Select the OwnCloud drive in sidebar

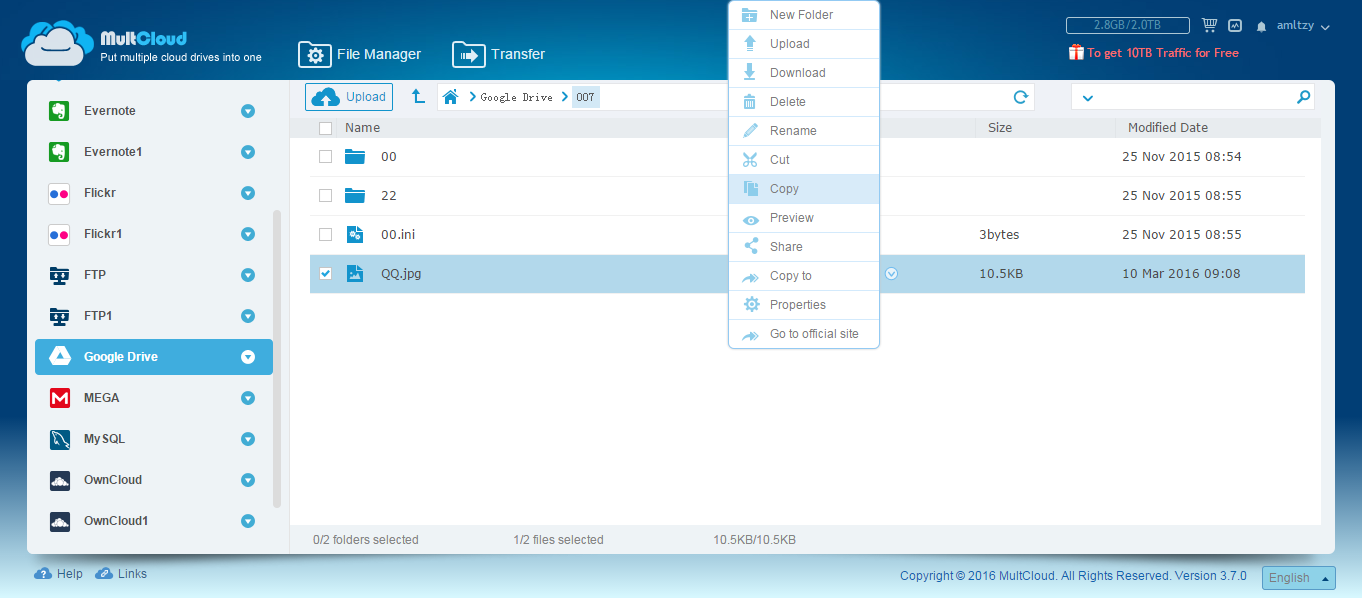click(154, 480)
